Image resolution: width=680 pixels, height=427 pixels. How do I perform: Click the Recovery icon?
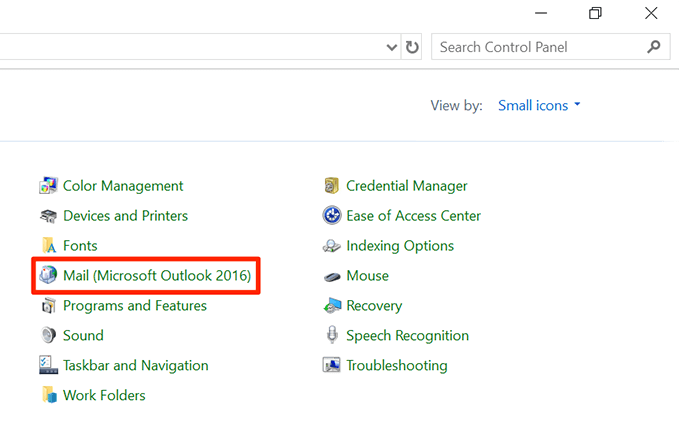pyautogui.click(x=332, y=306)
